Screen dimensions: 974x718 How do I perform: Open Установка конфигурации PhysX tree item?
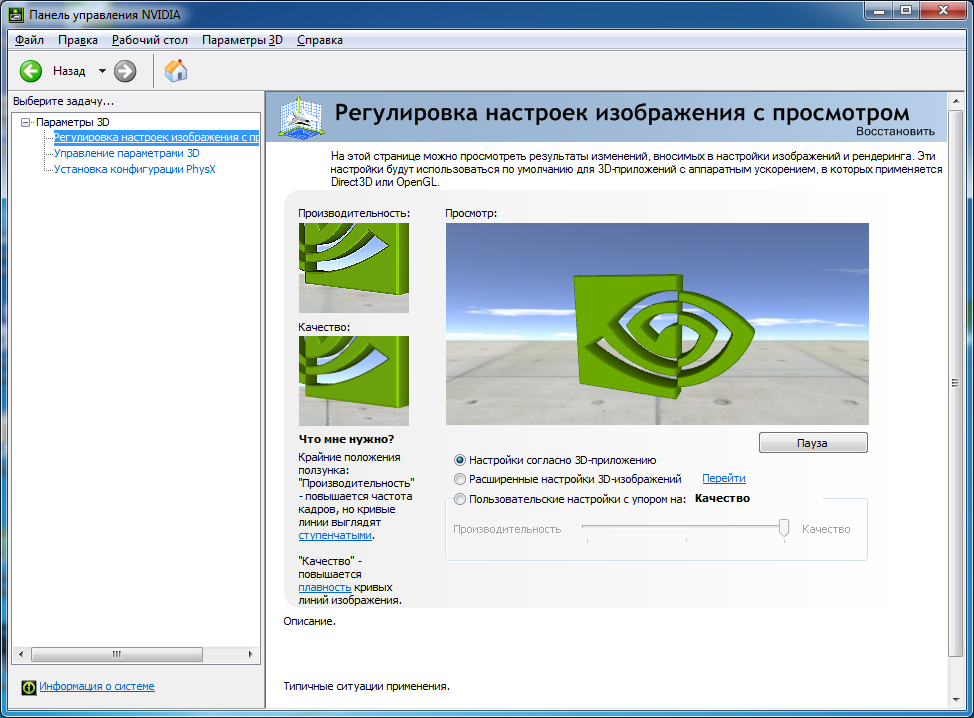(134, 169)
